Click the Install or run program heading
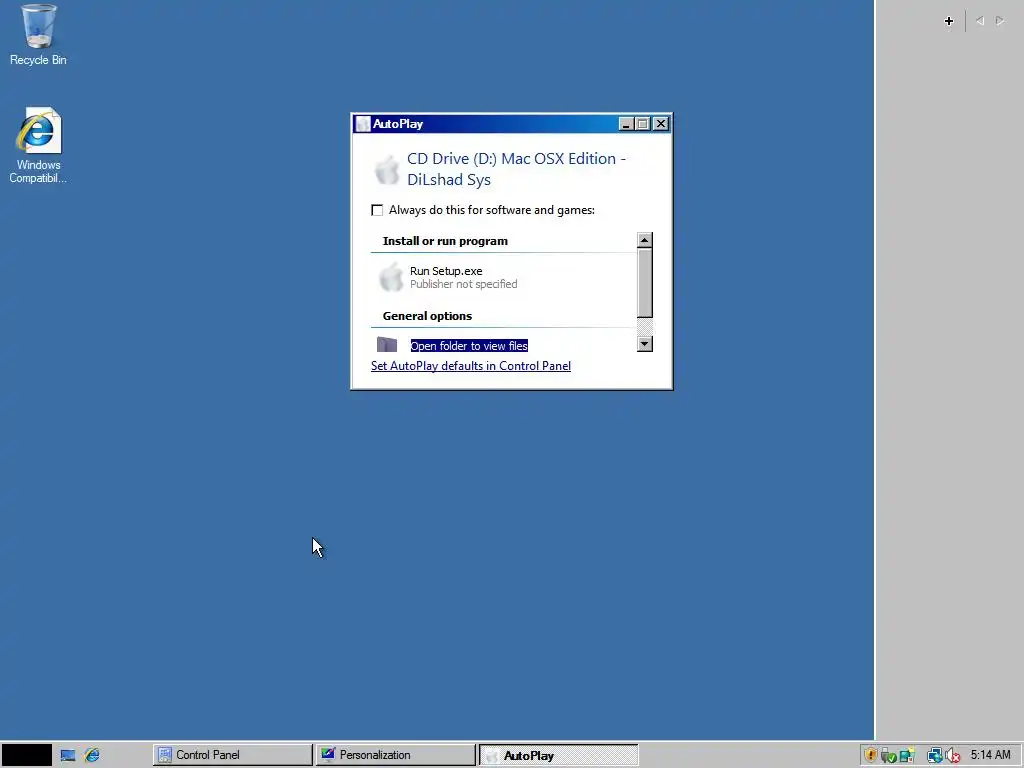The image size is (1024, 768). [445, 241]
